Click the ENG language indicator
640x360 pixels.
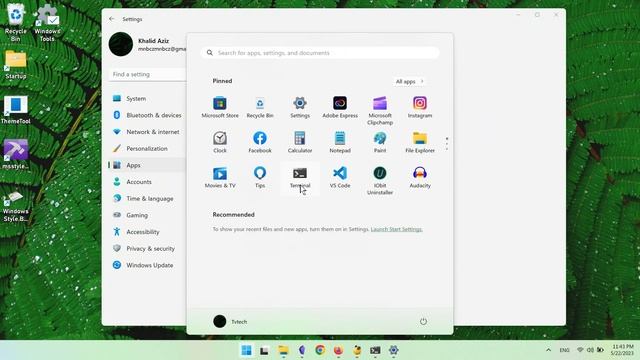point(564,350)
